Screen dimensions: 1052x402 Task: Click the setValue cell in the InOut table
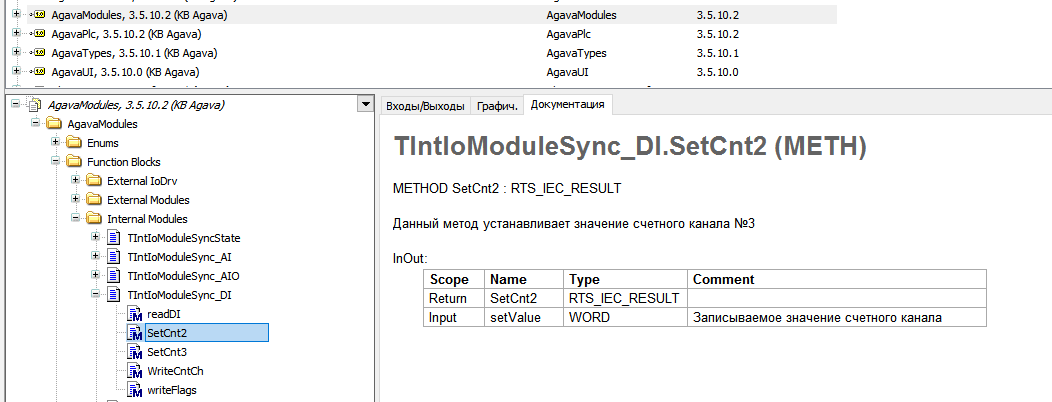tap(513, 317)
